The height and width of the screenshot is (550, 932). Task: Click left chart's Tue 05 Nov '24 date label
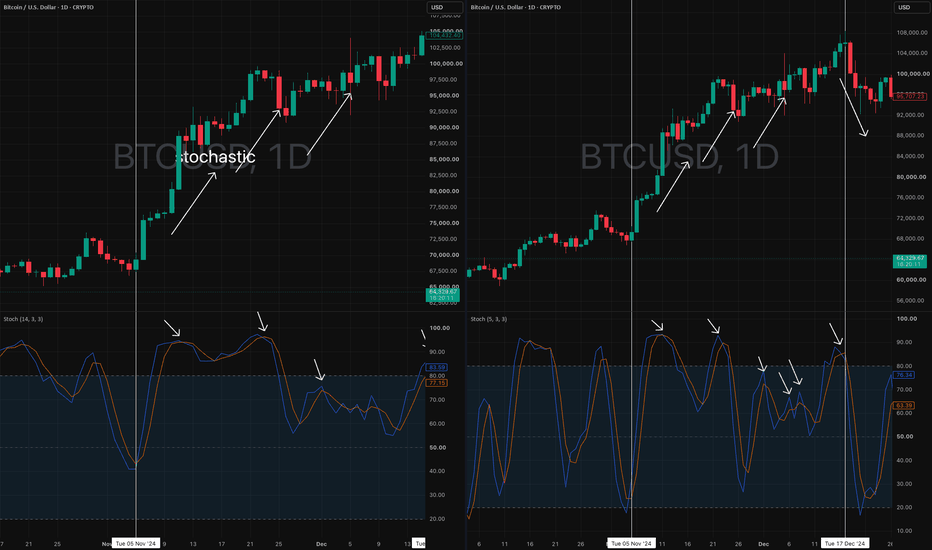click(136, 543)
